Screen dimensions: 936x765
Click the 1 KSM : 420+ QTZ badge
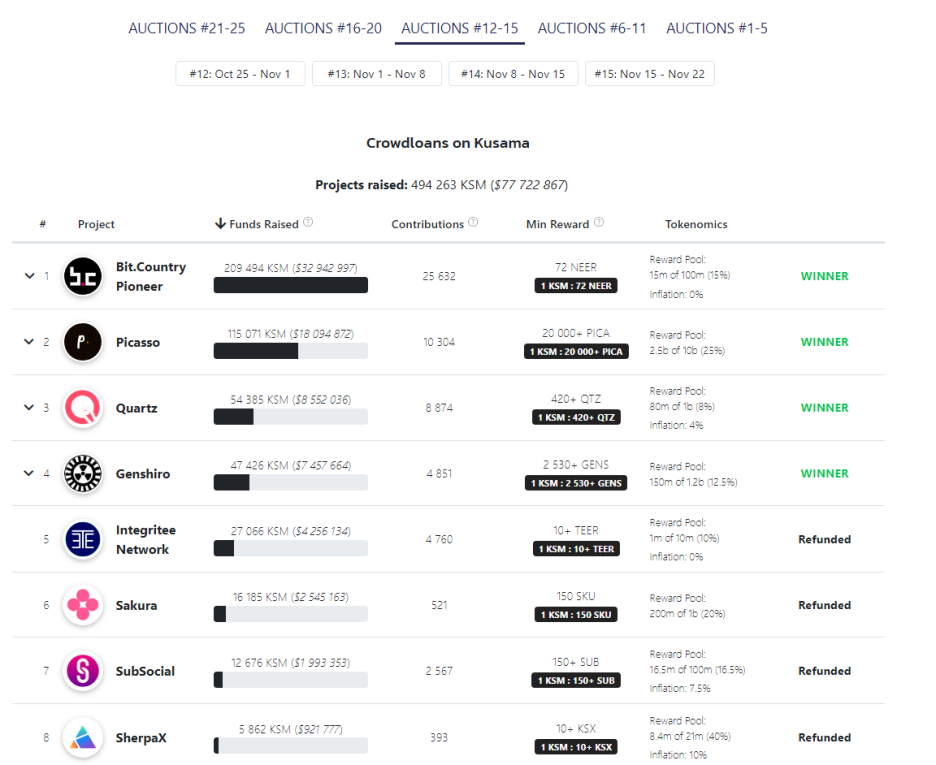[576, 417]
